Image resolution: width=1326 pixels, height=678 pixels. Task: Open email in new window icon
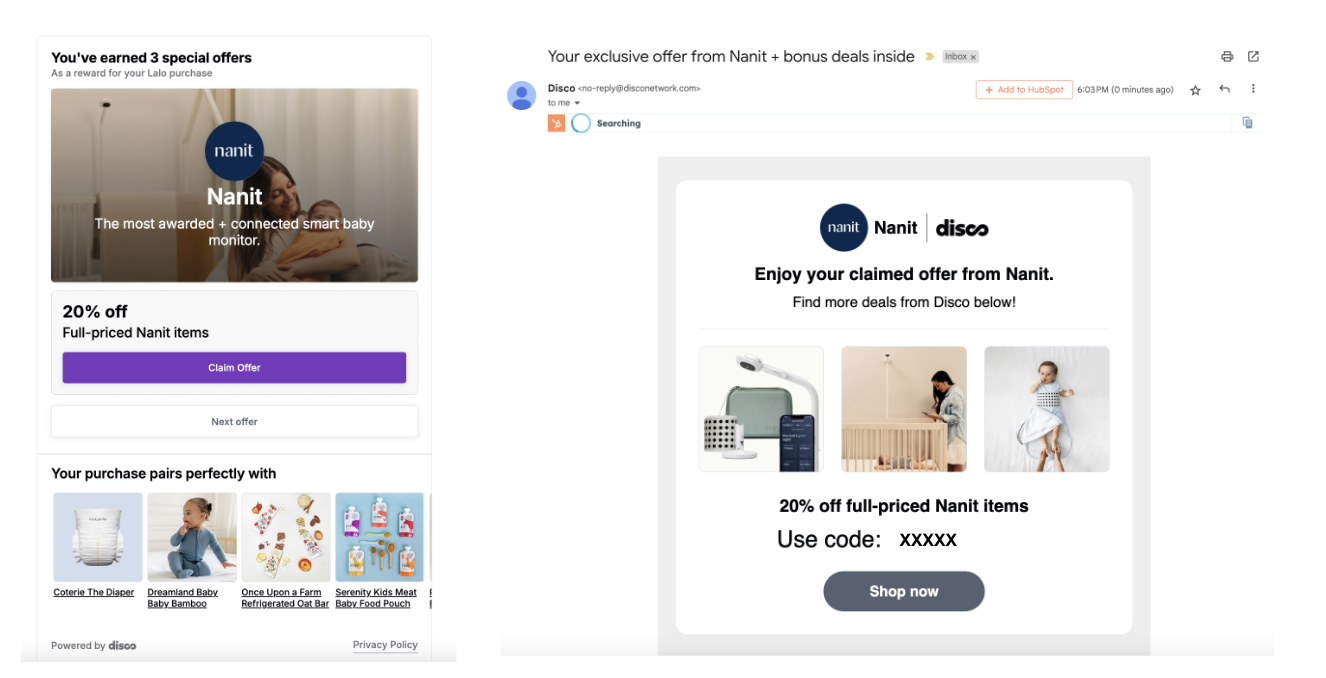click(x=1253, y=57)
